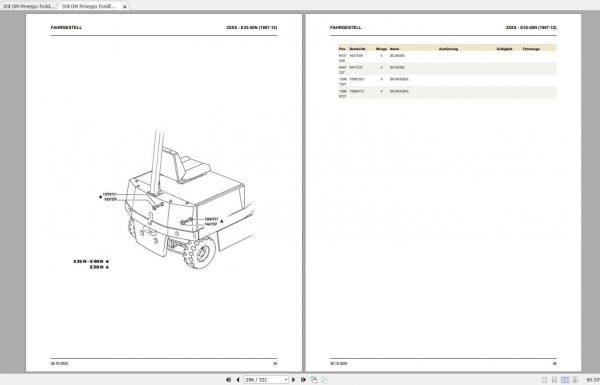Click page number 36 in right footer
Viewport: 600px width, 385px height.
tap(554, 363)
